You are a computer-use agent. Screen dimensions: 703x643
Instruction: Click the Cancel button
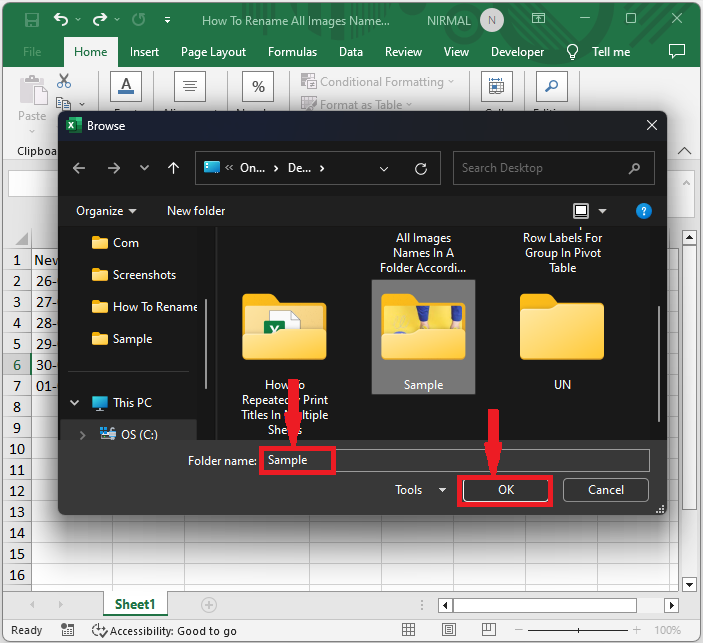[x=605, y=490]
